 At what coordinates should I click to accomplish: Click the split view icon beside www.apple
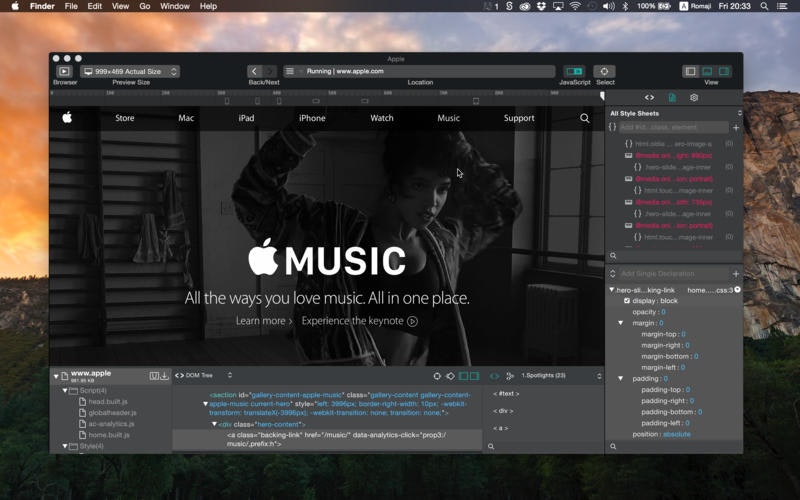pos(154,376)
